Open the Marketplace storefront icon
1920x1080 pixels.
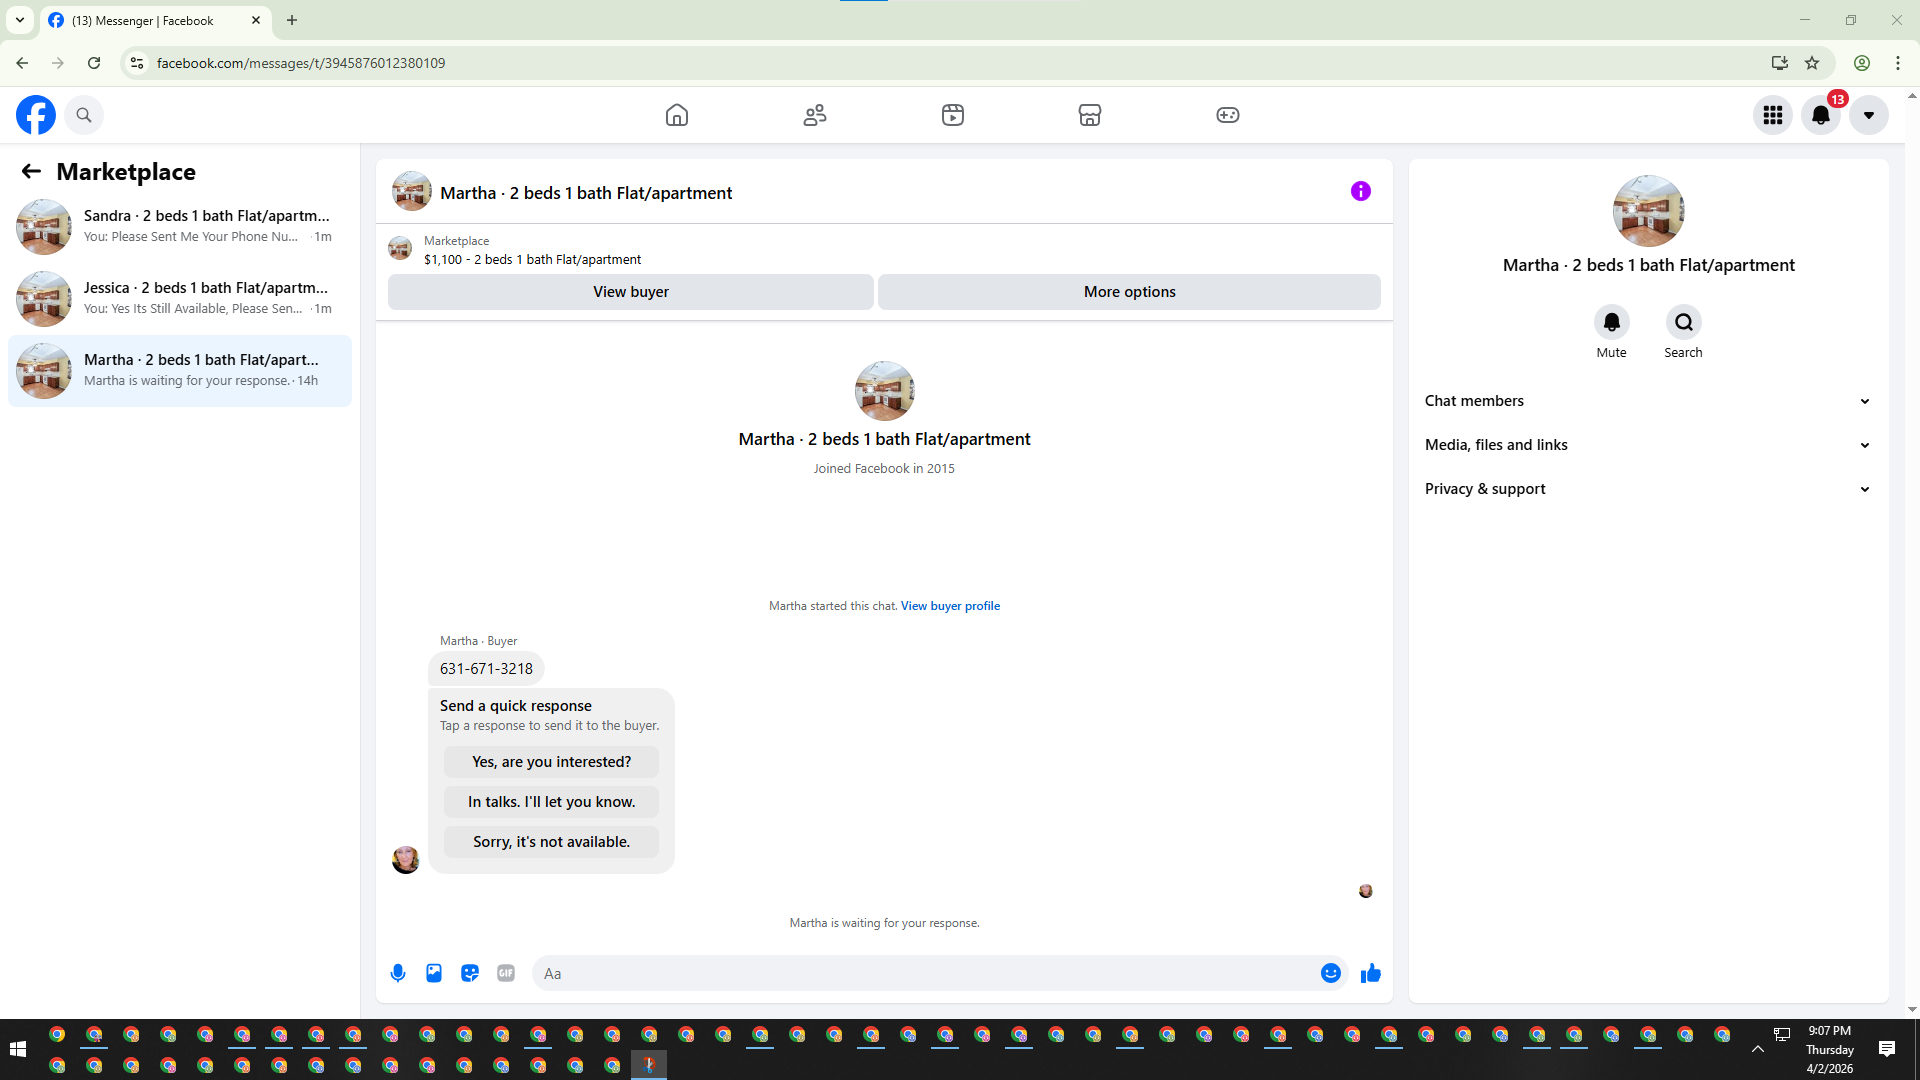pos(1090,115)
